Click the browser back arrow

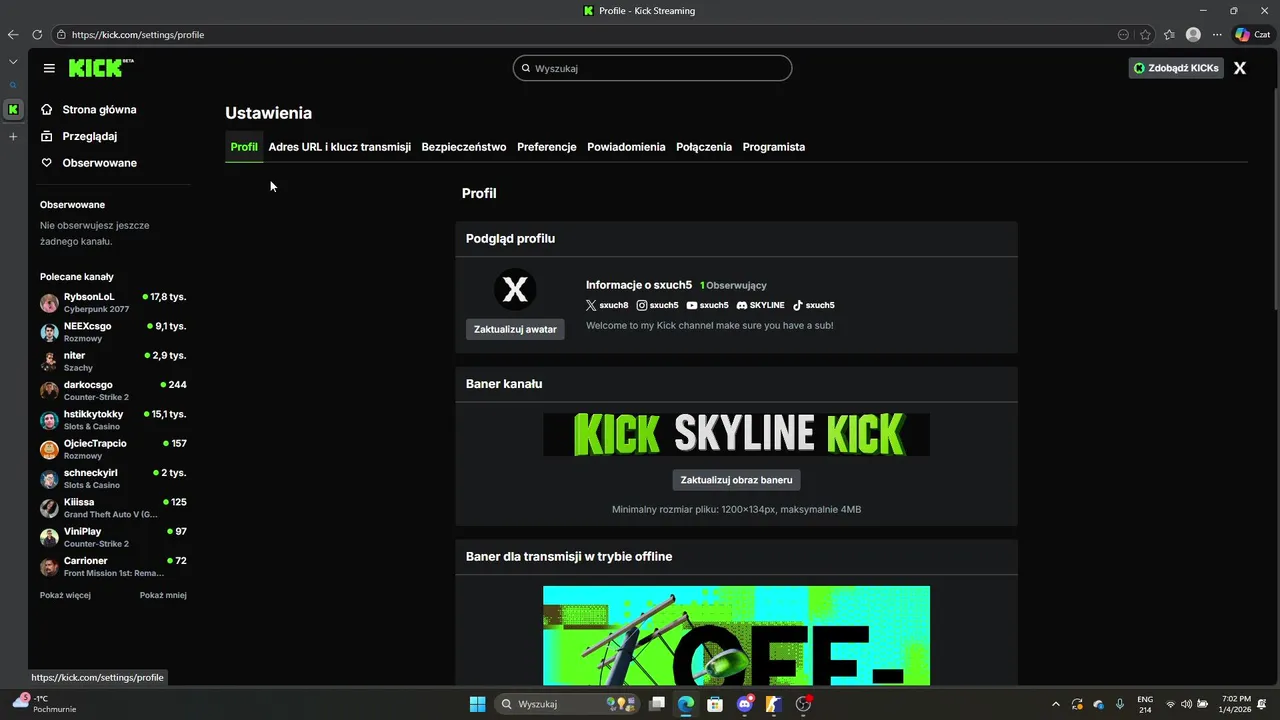coord(13,34)
